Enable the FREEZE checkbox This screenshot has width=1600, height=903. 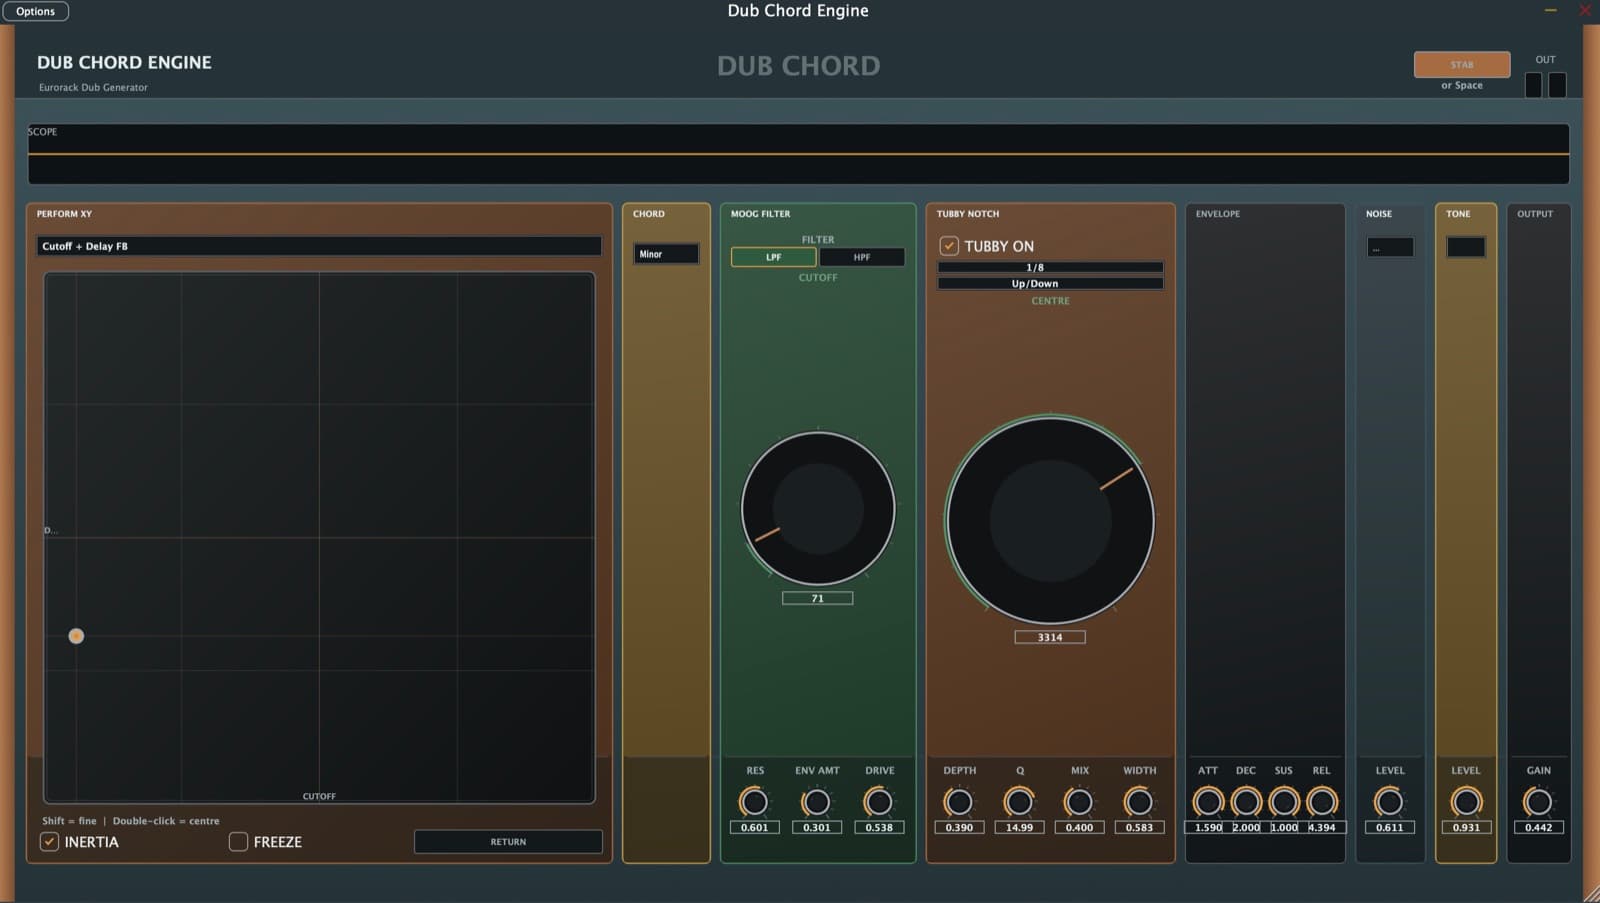[x=238, y=842]
